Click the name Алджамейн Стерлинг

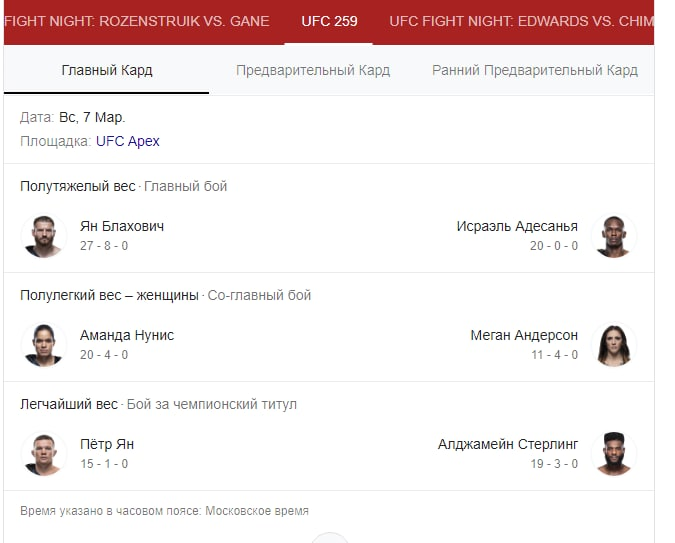click(x=508, y=444)
